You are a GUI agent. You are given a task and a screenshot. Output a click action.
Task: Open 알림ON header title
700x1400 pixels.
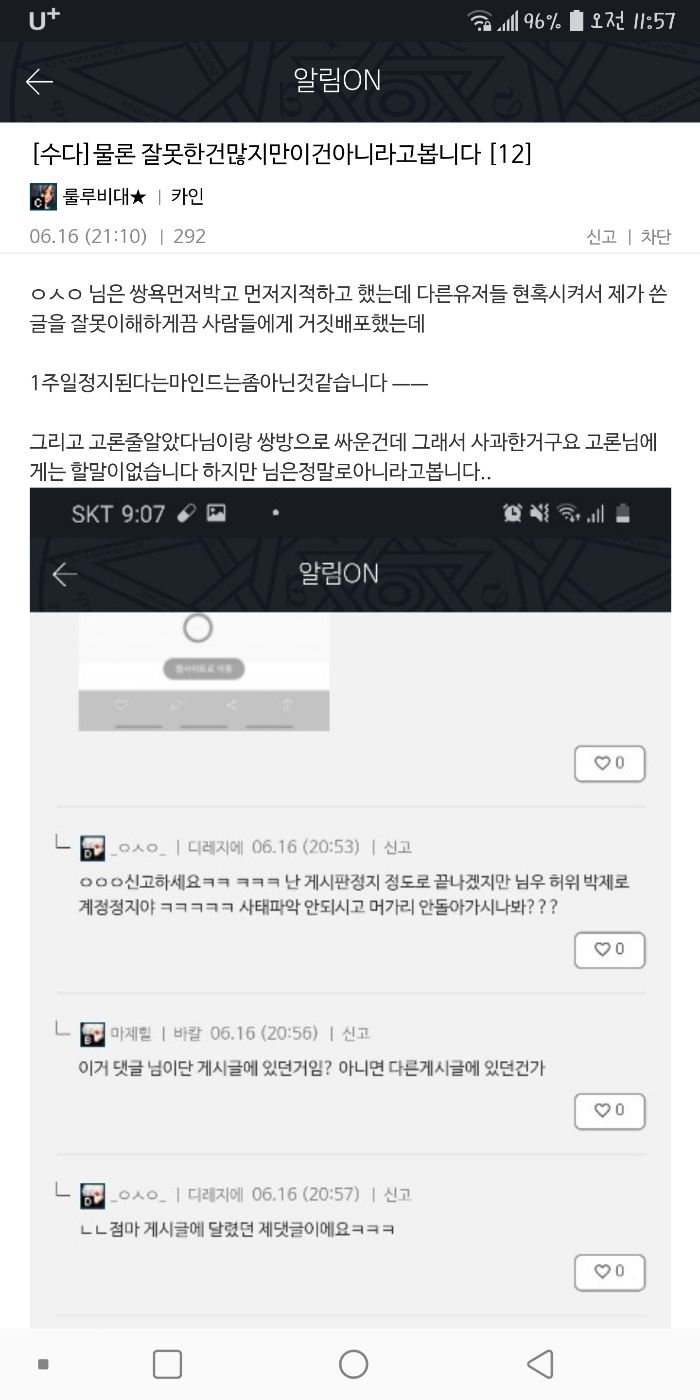pos(338,81)
